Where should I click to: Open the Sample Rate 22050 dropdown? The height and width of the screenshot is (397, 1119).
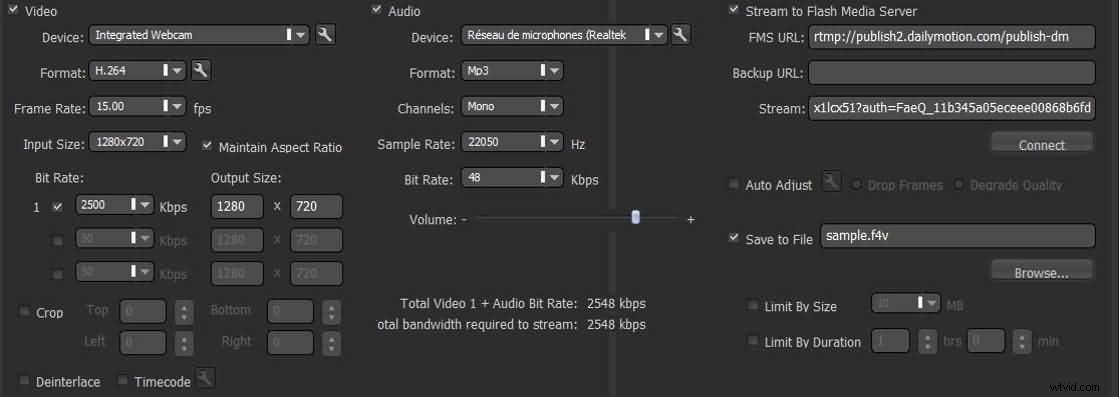pos(512,142)
